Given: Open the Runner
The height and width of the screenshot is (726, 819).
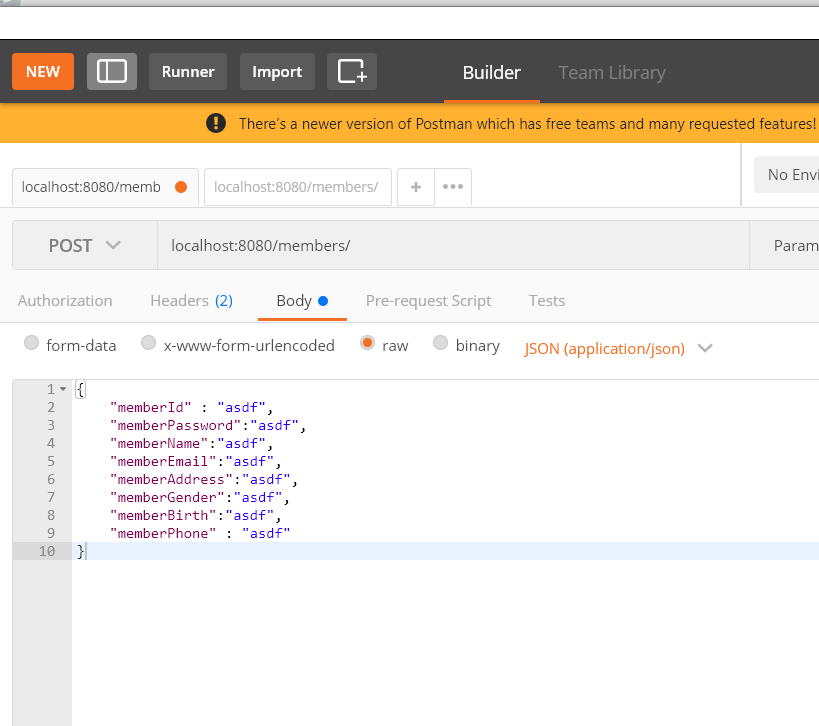Looking at the screenshot, I should pos(188,72).
